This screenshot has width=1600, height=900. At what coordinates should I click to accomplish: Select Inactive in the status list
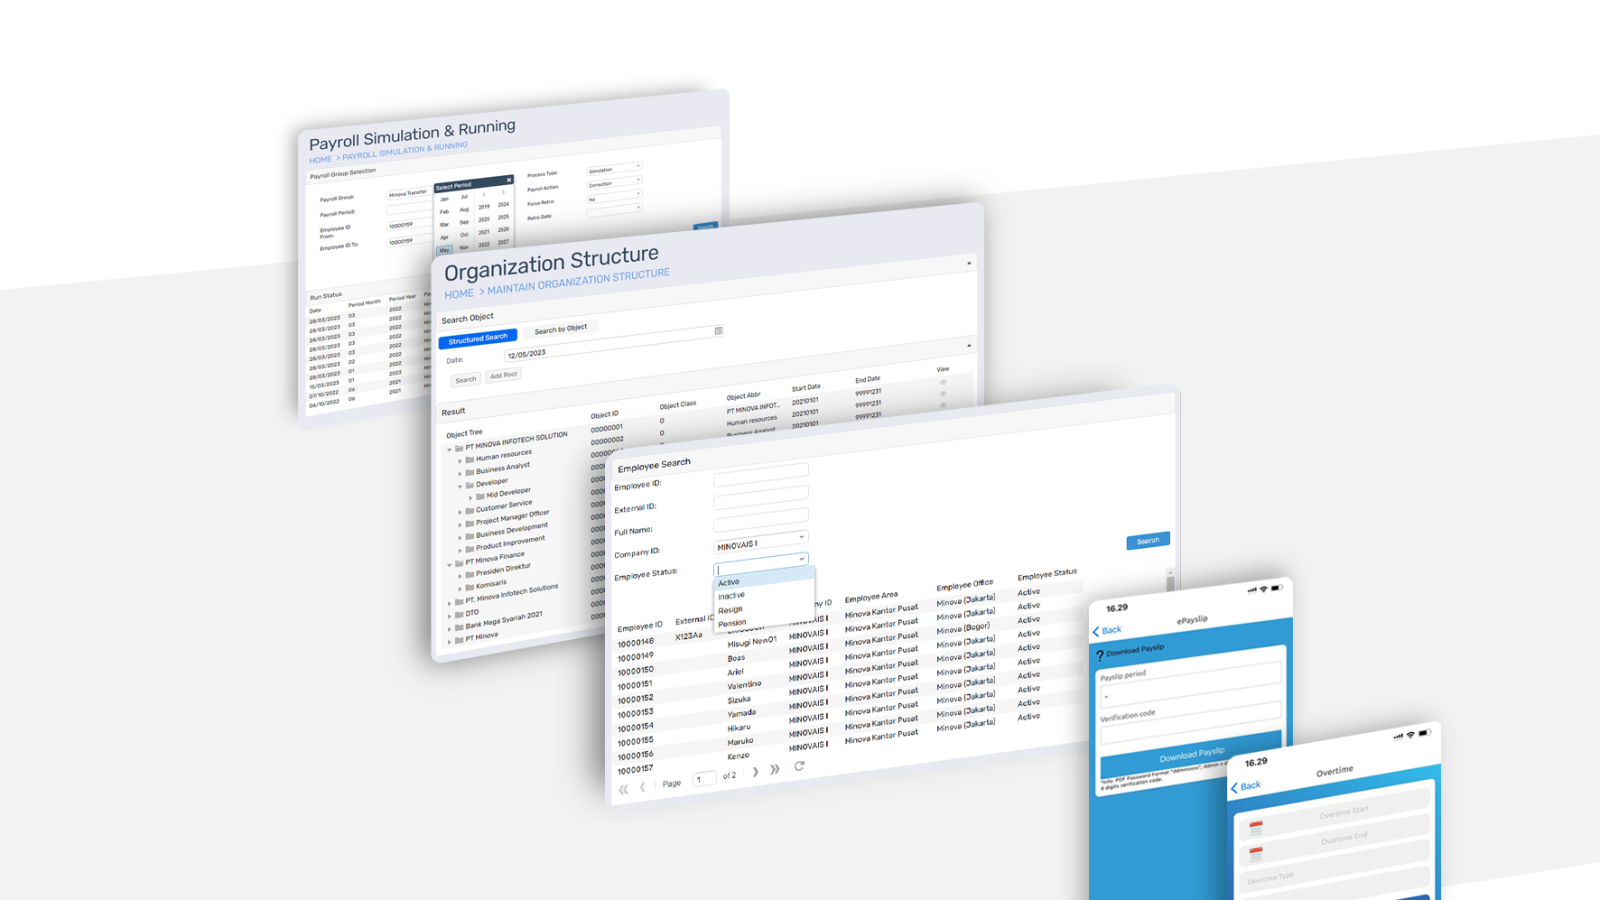tap(764, 593)
